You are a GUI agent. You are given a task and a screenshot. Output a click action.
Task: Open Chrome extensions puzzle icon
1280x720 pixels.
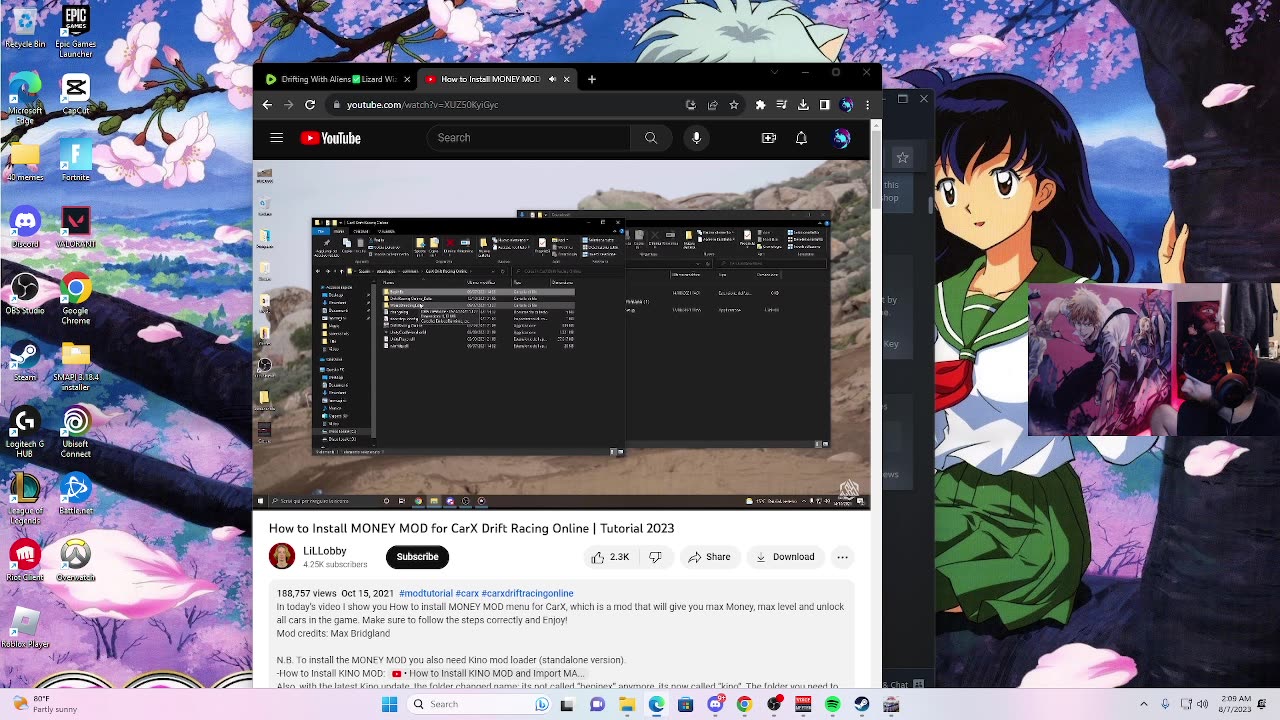tap(760, 104)
